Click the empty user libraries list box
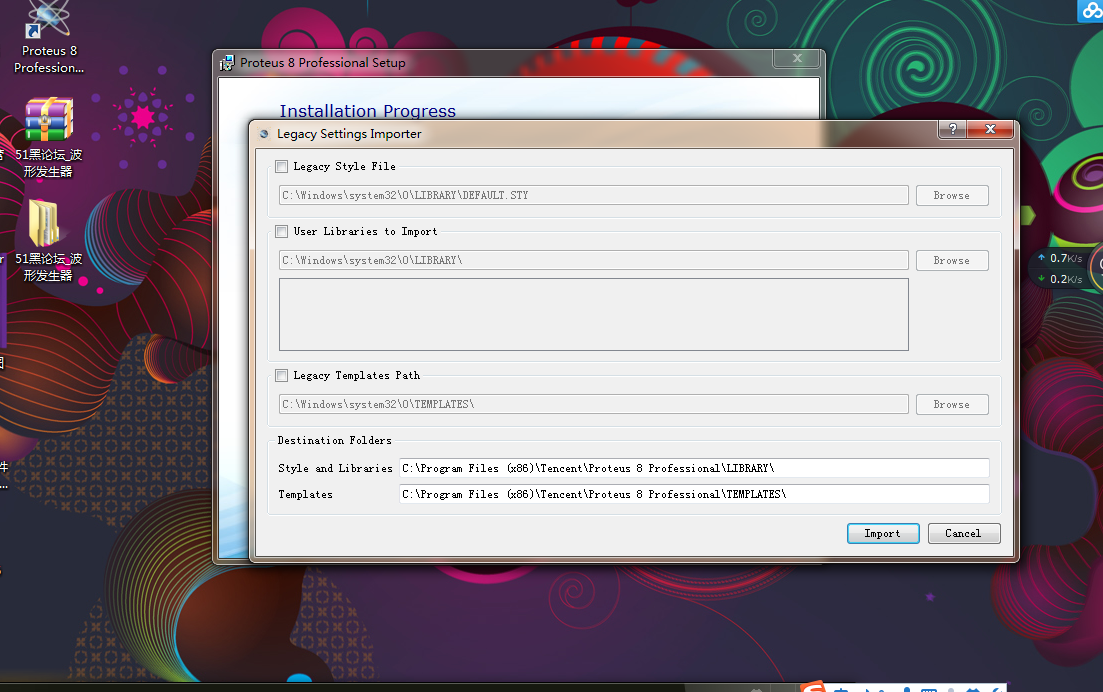 pos(594,314)
